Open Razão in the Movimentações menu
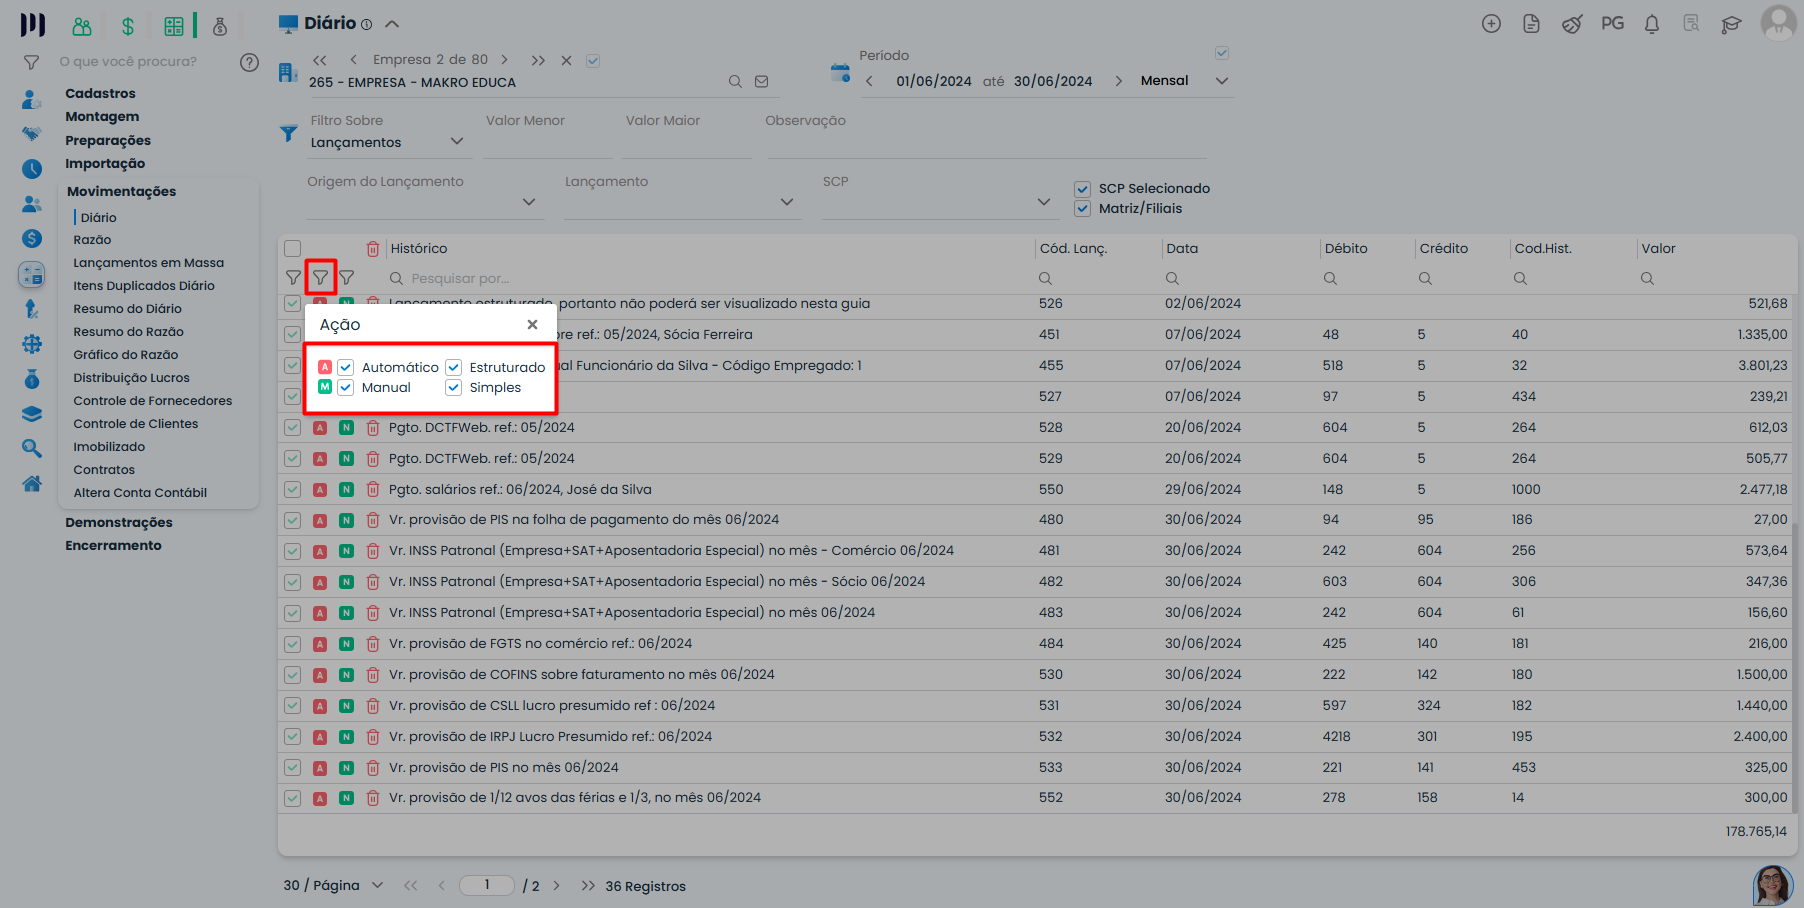 (92, 240)
